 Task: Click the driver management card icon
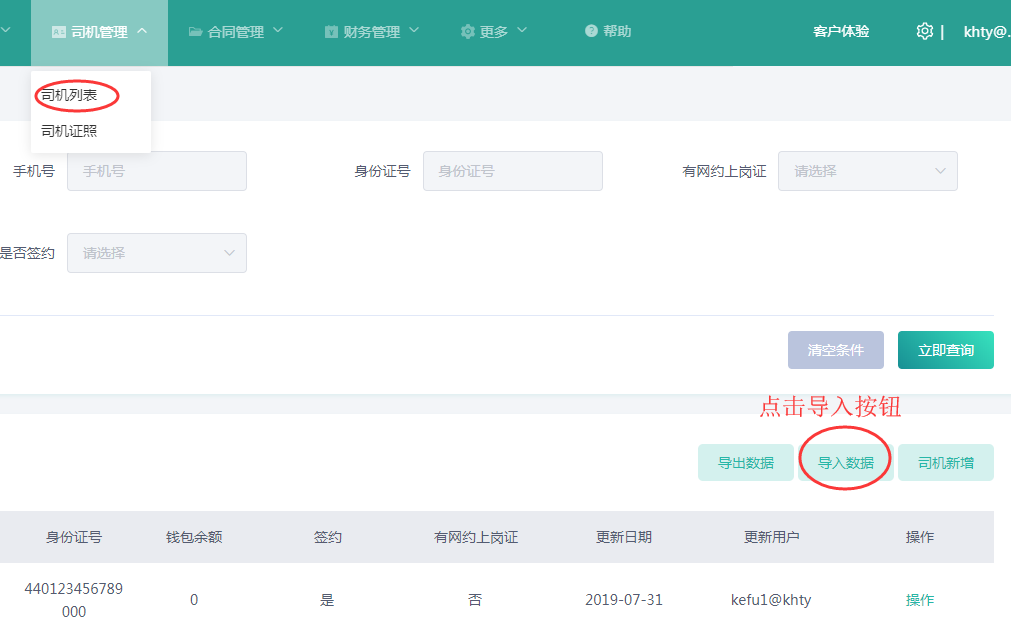coord(59,32)
